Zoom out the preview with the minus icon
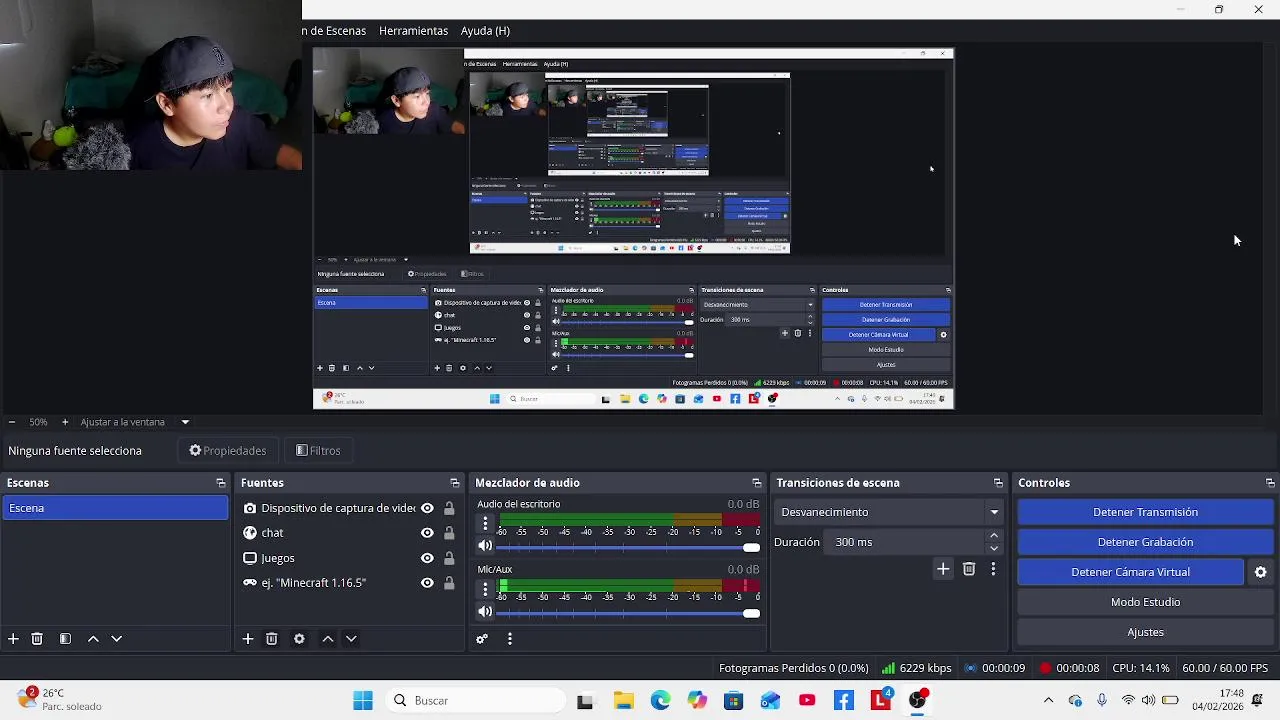 (x=11, y=422)
